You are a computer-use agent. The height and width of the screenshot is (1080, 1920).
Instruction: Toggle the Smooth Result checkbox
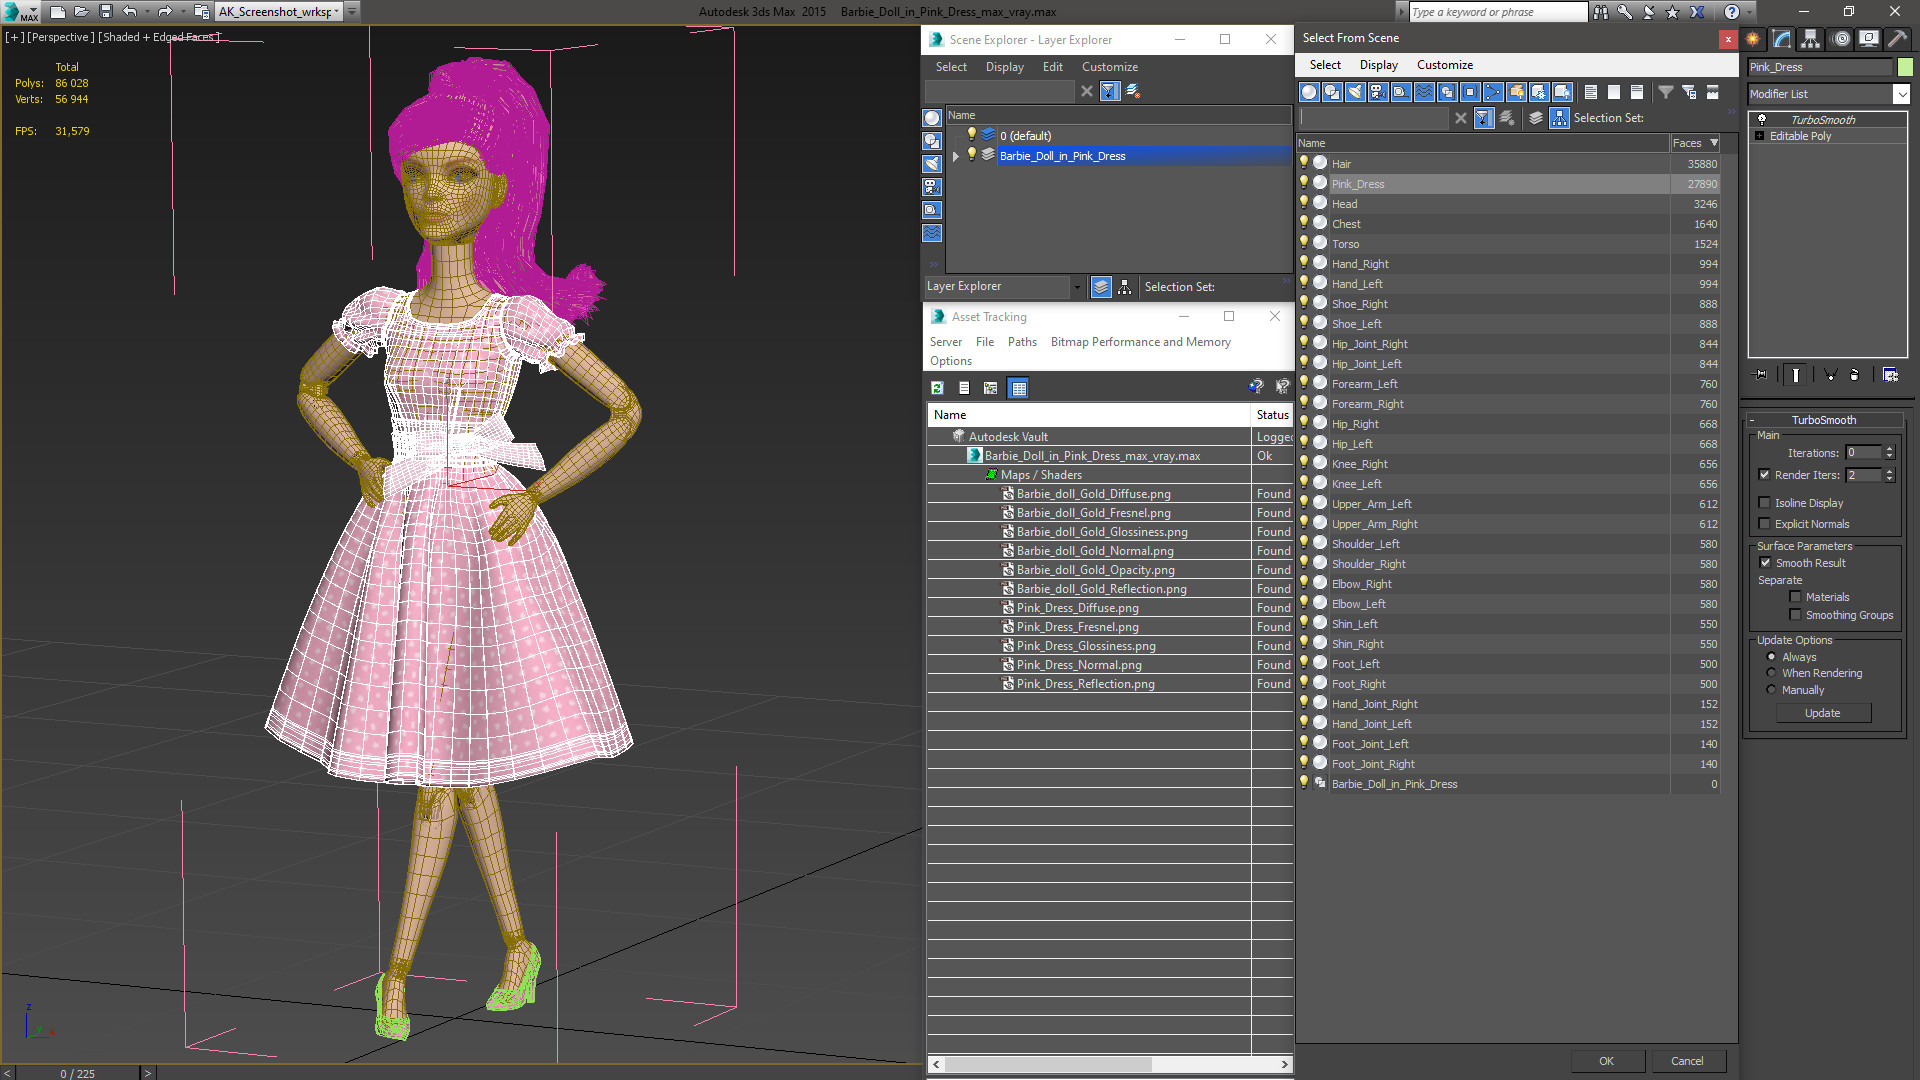pos(1765,563)
